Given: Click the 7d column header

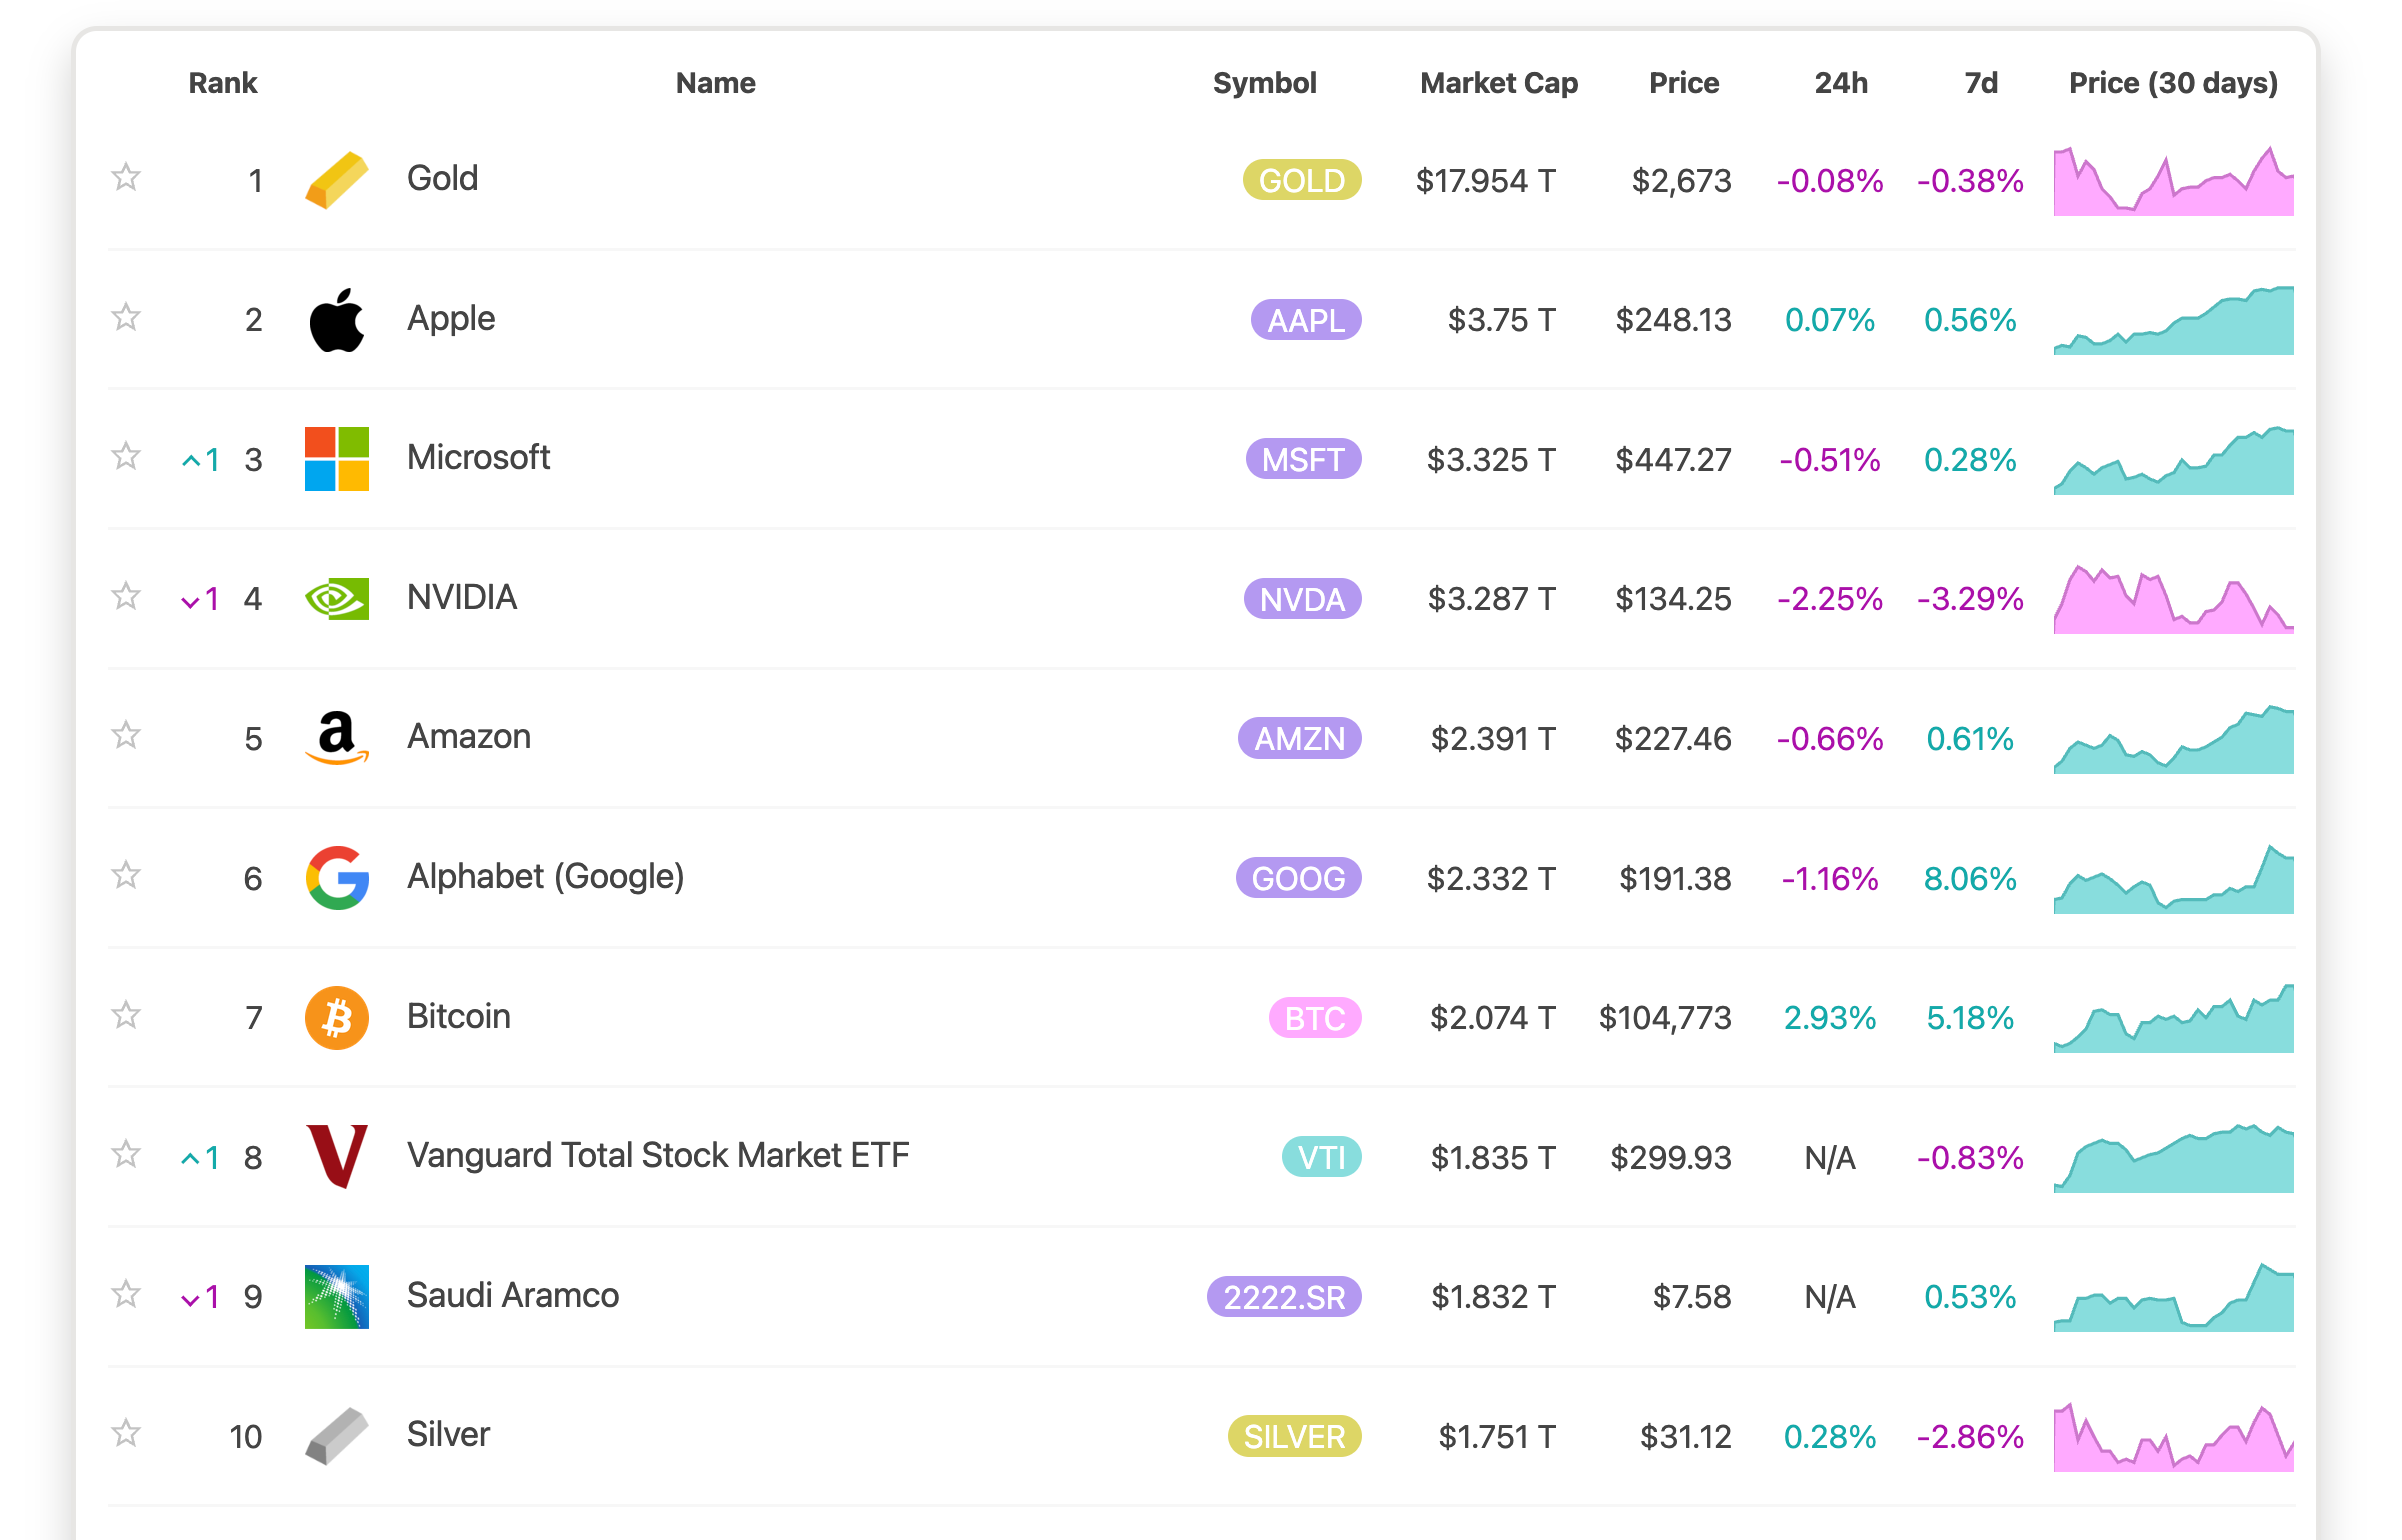Looking at the screenshot, I should click(x=1981, y=83).
